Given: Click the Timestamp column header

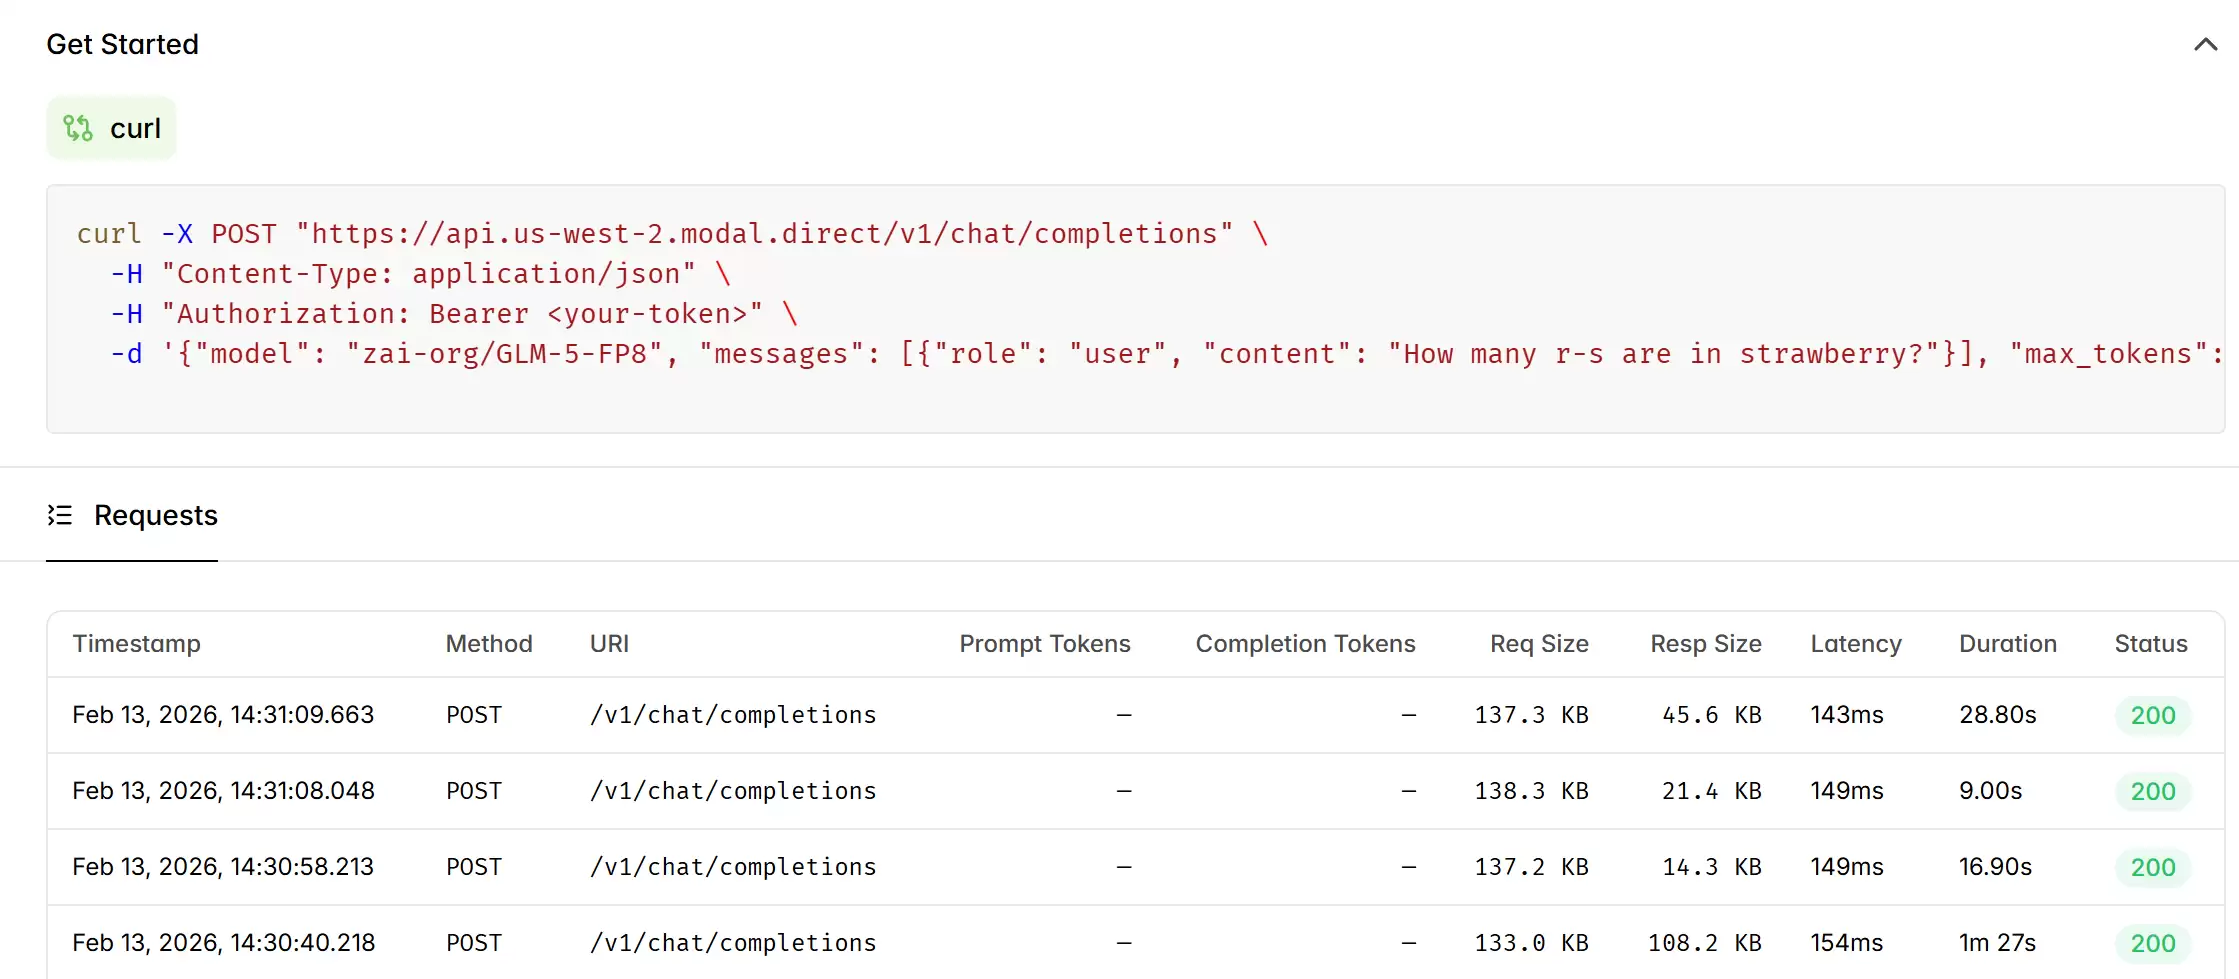Looking at the screenshot, I should tap(136, 644).
